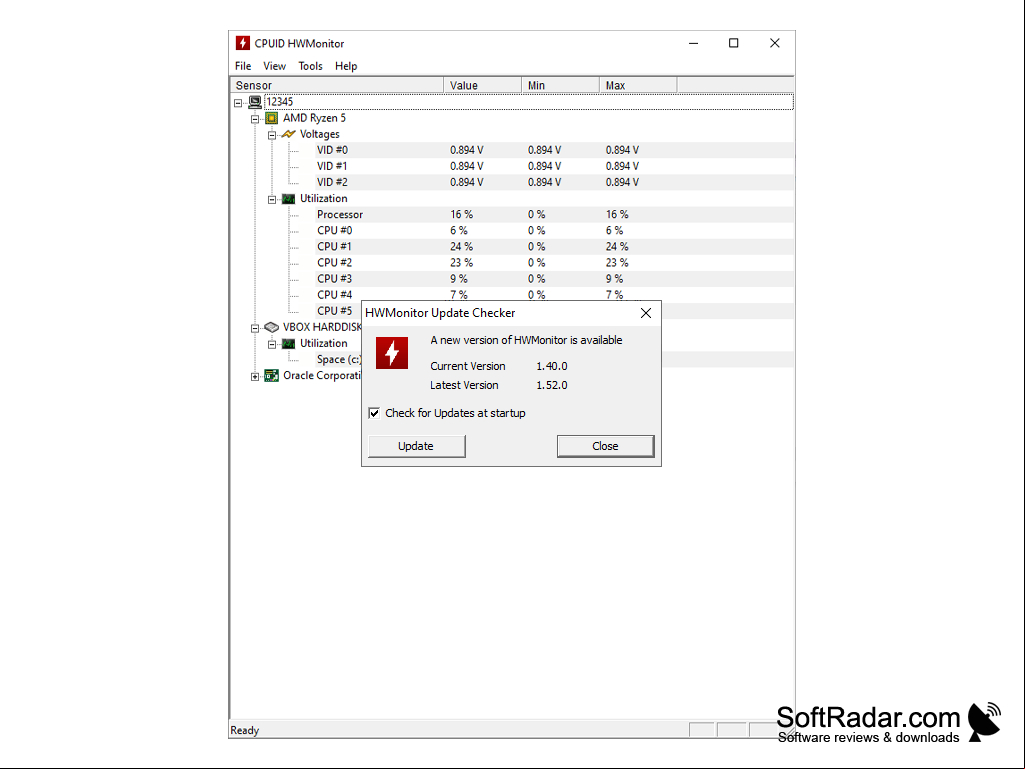Select the Voltages row
The image size is (1025, 769).
320,134
